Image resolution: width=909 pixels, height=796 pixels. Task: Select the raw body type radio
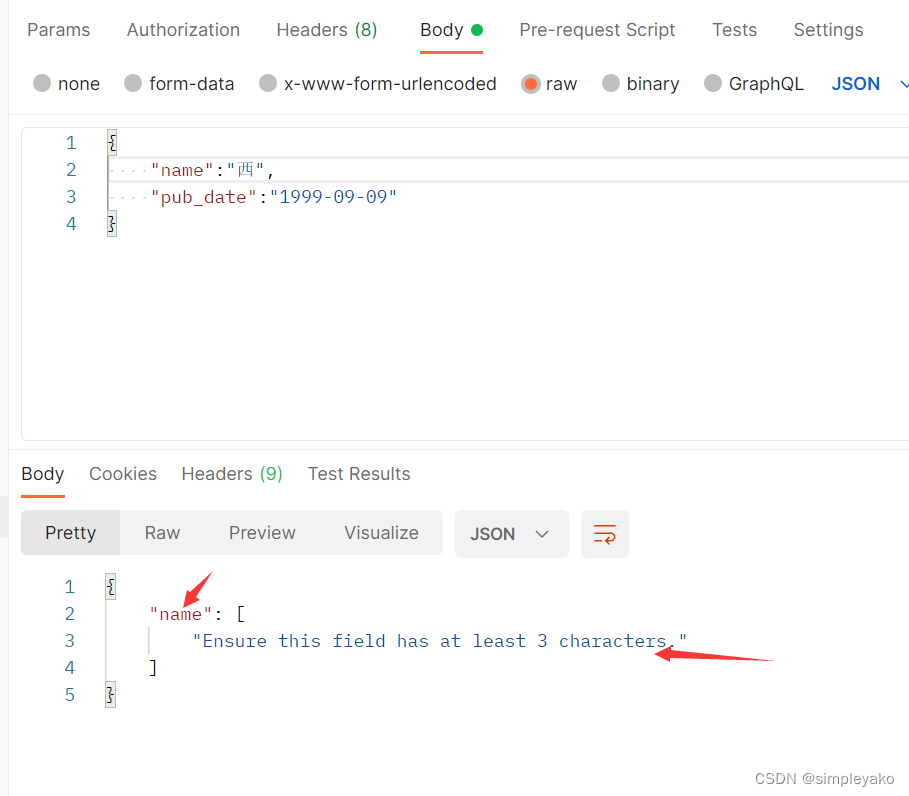coord(530,83)
